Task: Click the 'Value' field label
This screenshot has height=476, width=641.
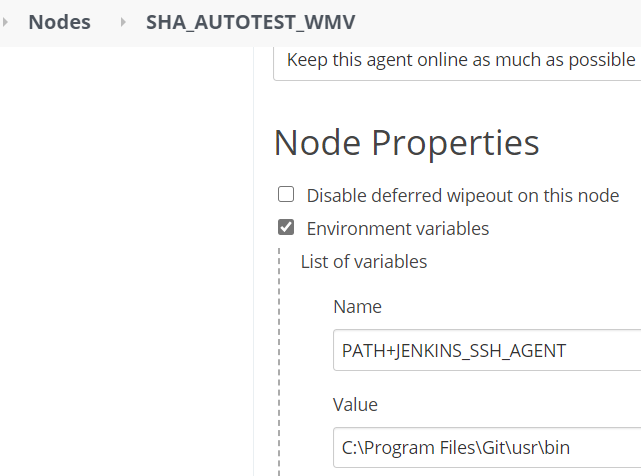Action: pos(355,405)
